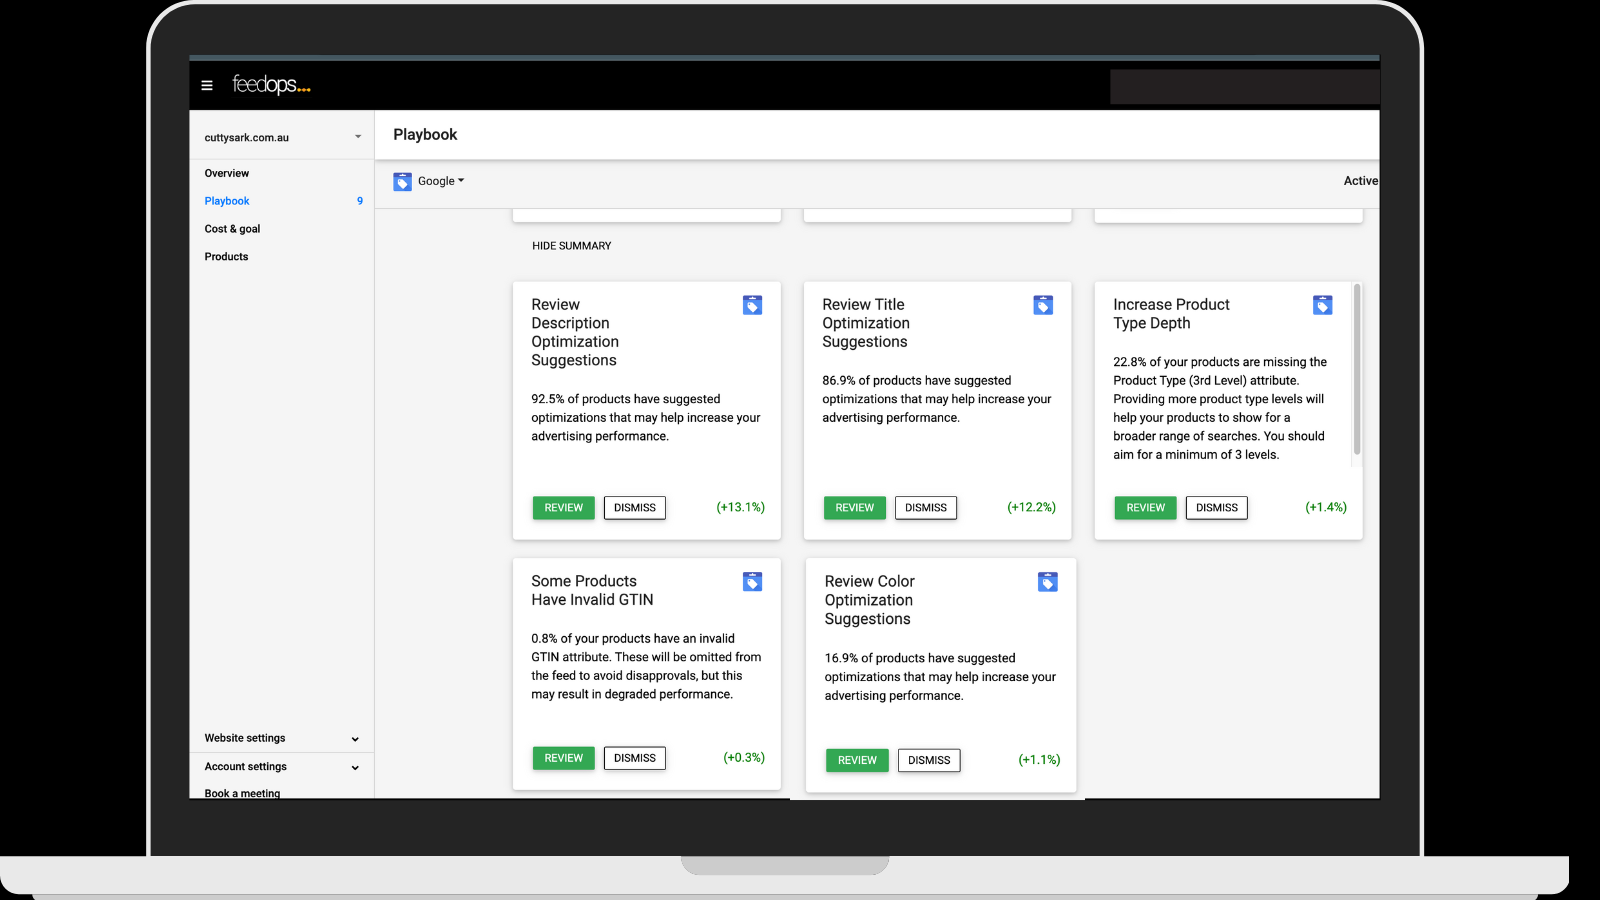Click the HIDE SUMMARY link
Image resolution: width=1600 pixels, height=900 pixels.
click(571, 245)
